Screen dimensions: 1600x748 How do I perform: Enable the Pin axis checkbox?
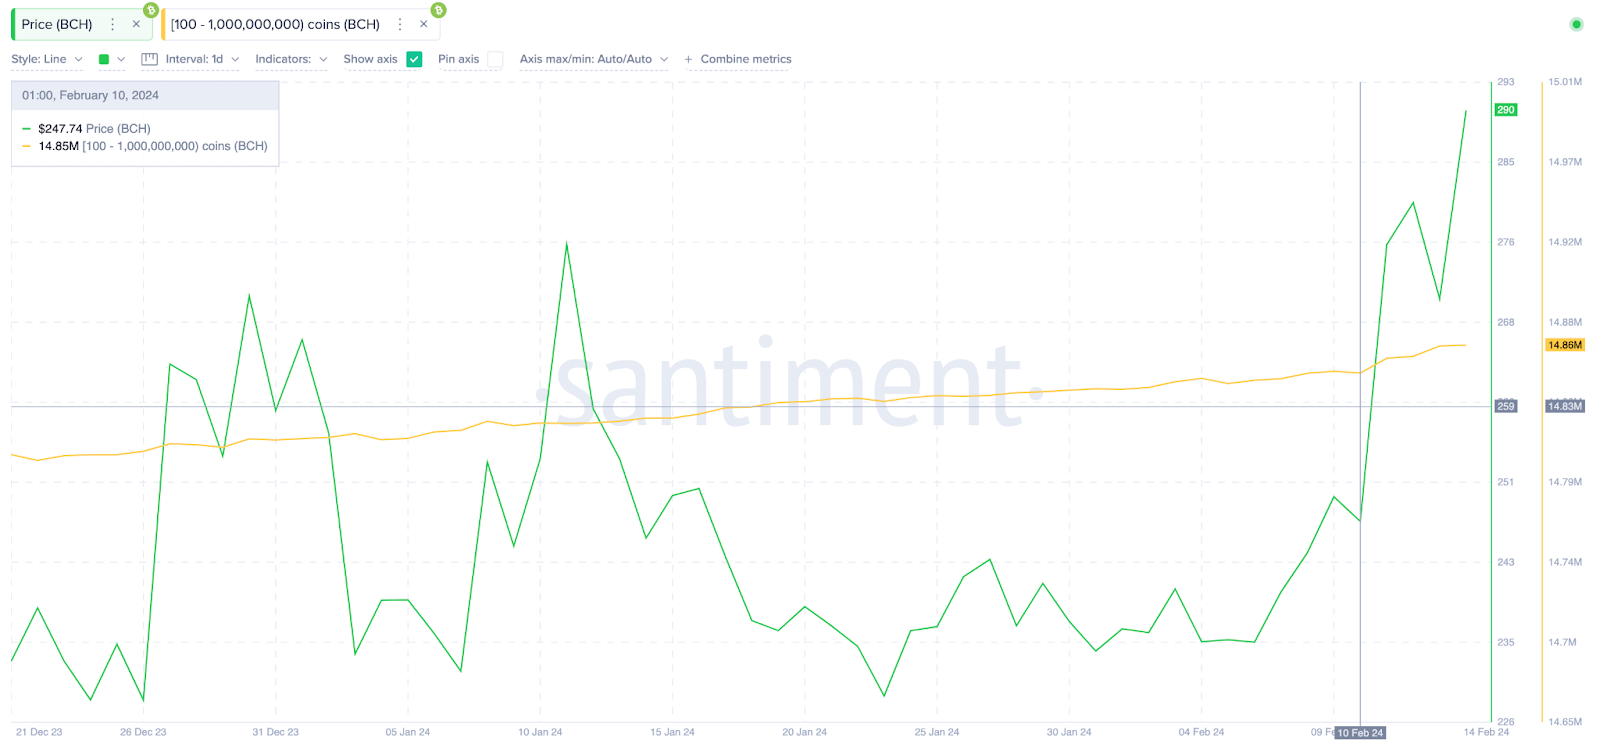pos(495,59)
